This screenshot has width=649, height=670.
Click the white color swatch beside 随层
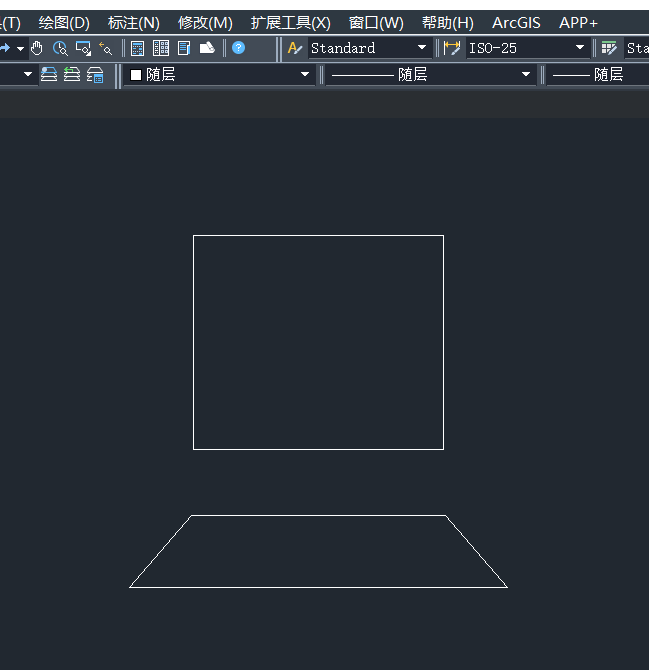tap(136, 75)
